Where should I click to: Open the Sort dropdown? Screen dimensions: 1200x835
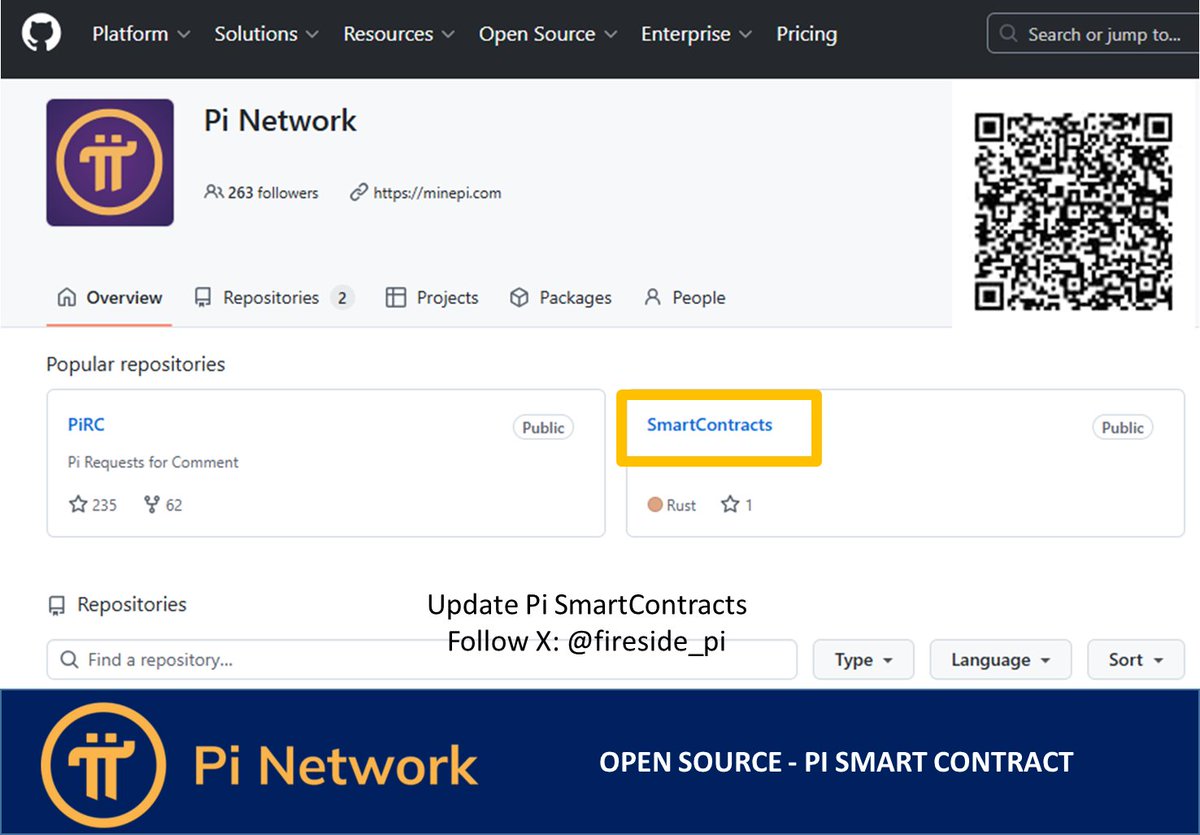click(1135, 659)
